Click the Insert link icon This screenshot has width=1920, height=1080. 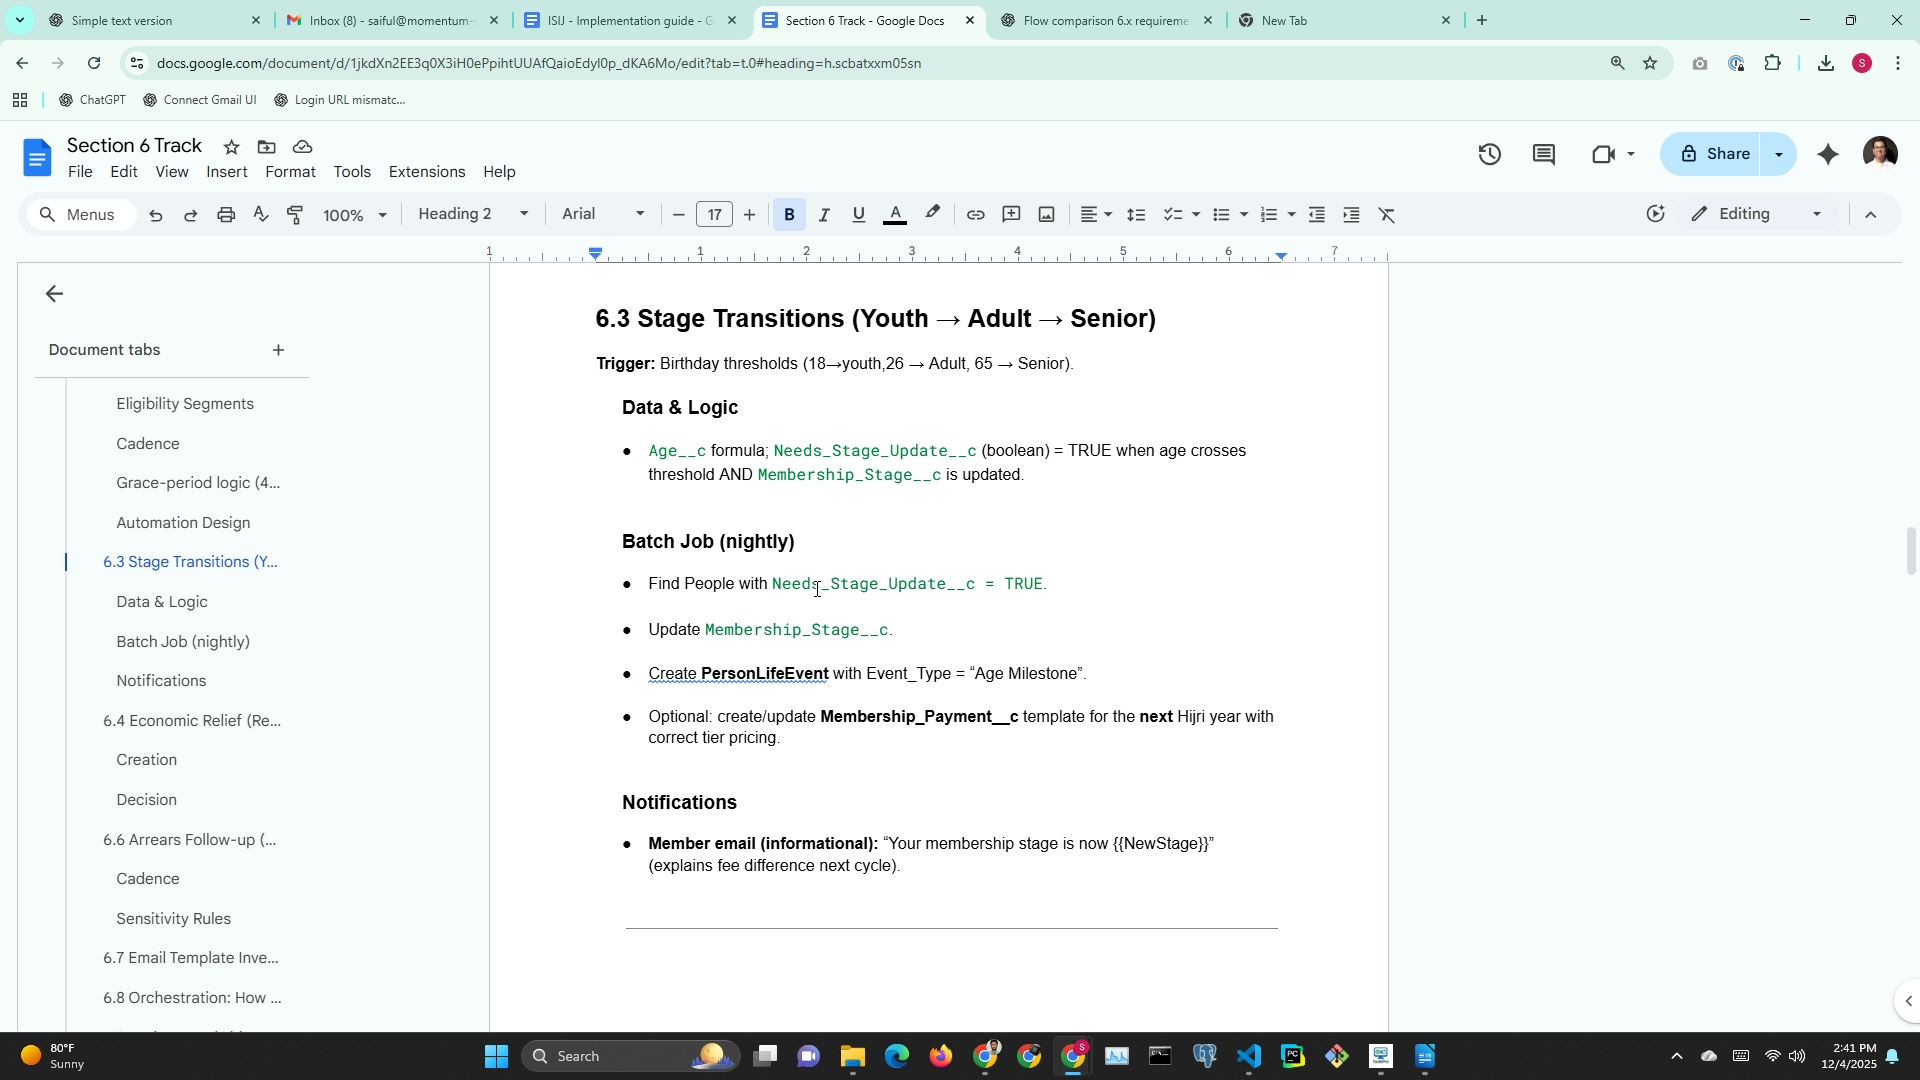pyautogui.click(x=975, y=215)
